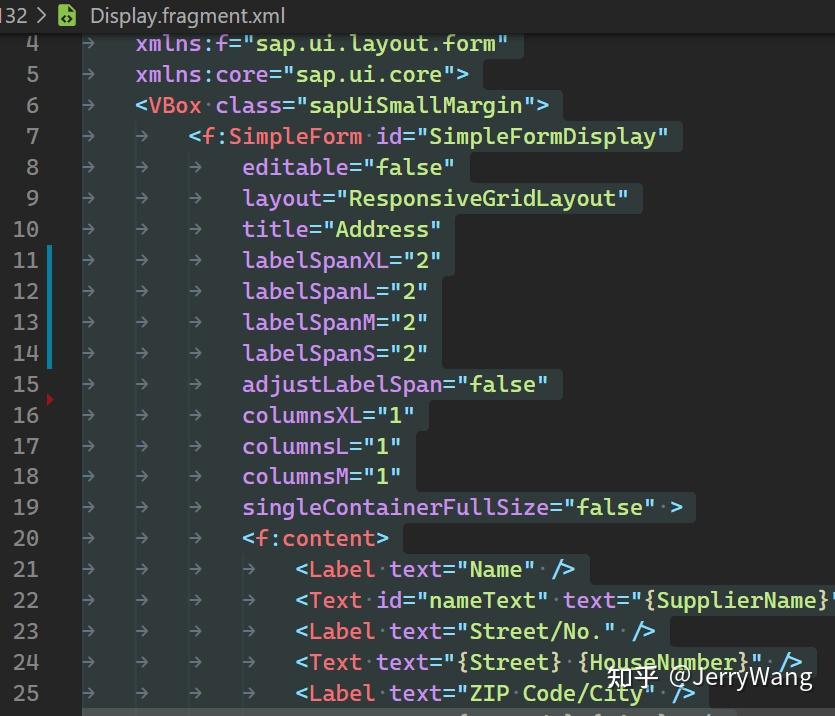Click the red marker beside line 15

click(x=49, y=398)
